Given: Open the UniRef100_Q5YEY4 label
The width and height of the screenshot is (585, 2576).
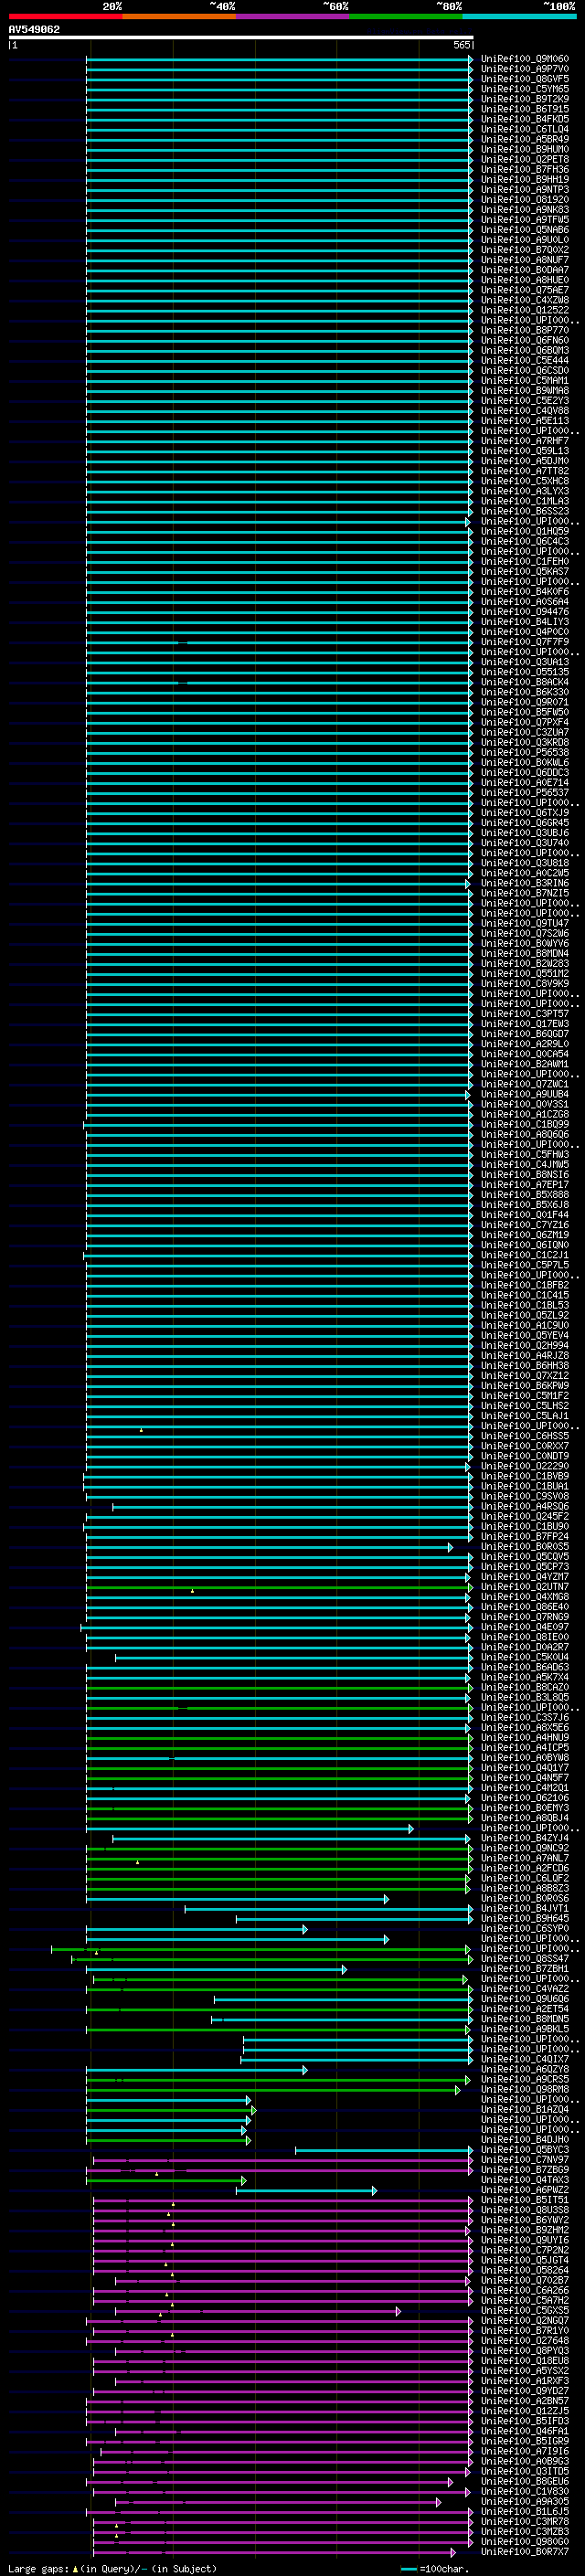Looking at the screenshot, I should 524,1335.
